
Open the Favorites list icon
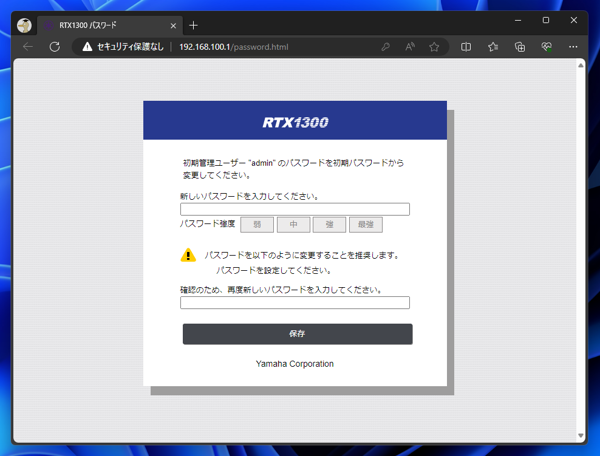[493, 47]
